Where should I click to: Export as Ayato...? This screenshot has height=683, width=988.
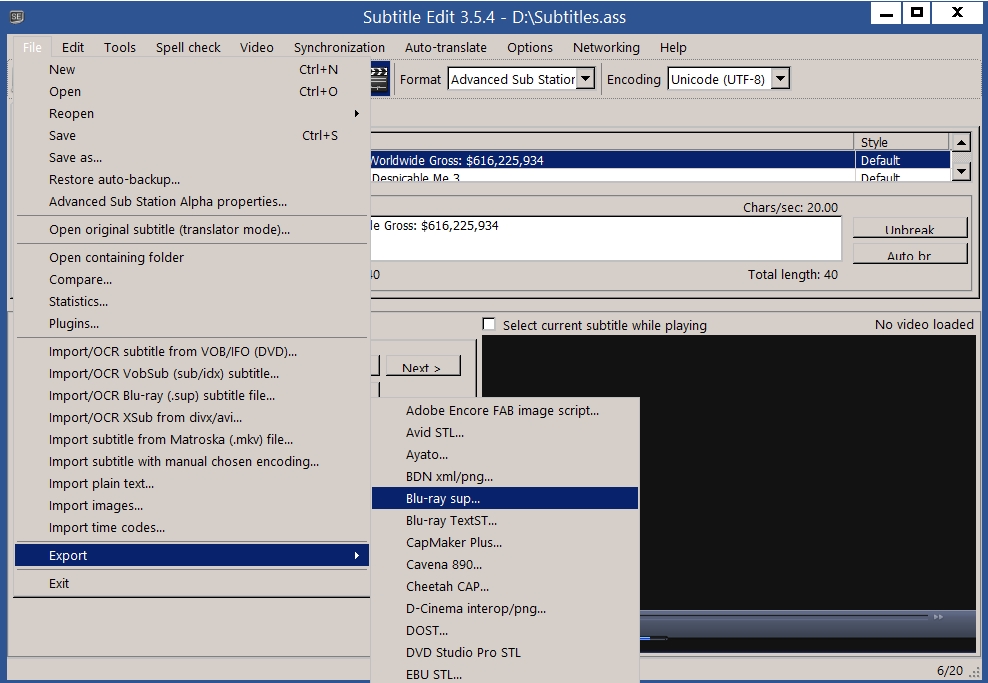(505, 454)
